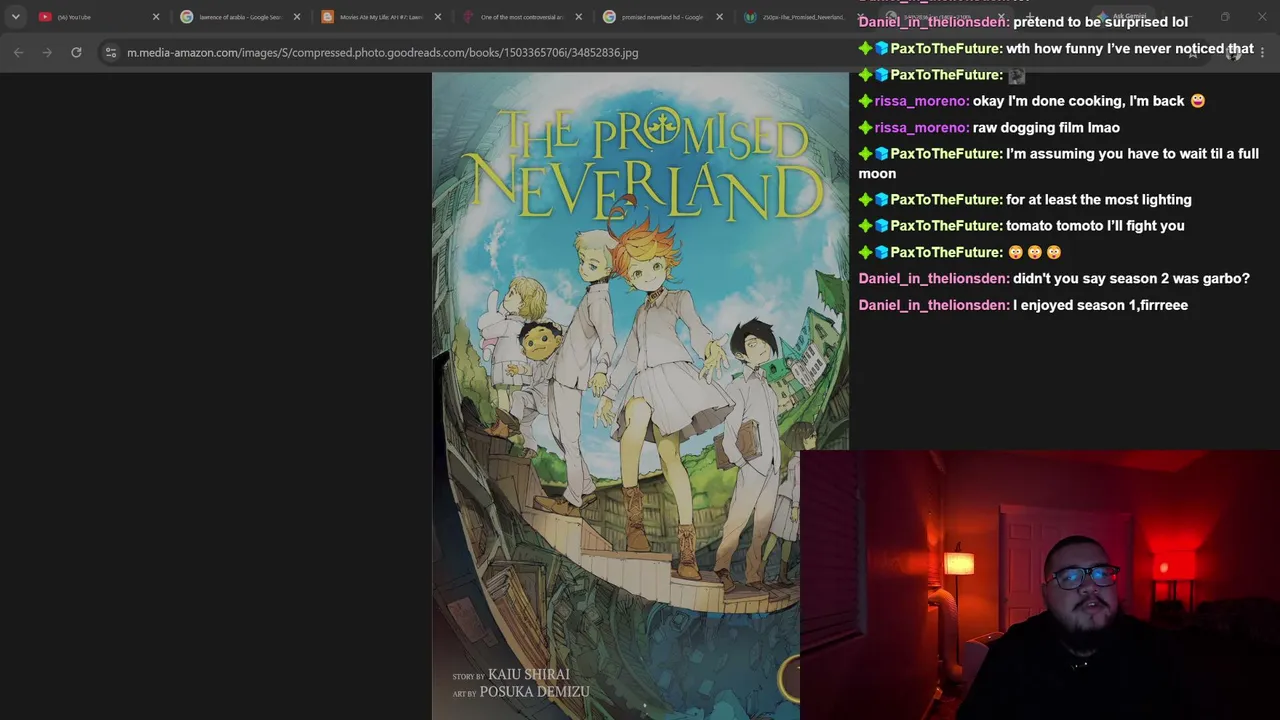Click chat message 'I'm assuming you have to wait'
The width and height of the screenshot is (1280, 720).
click(x=1059, y=163)
